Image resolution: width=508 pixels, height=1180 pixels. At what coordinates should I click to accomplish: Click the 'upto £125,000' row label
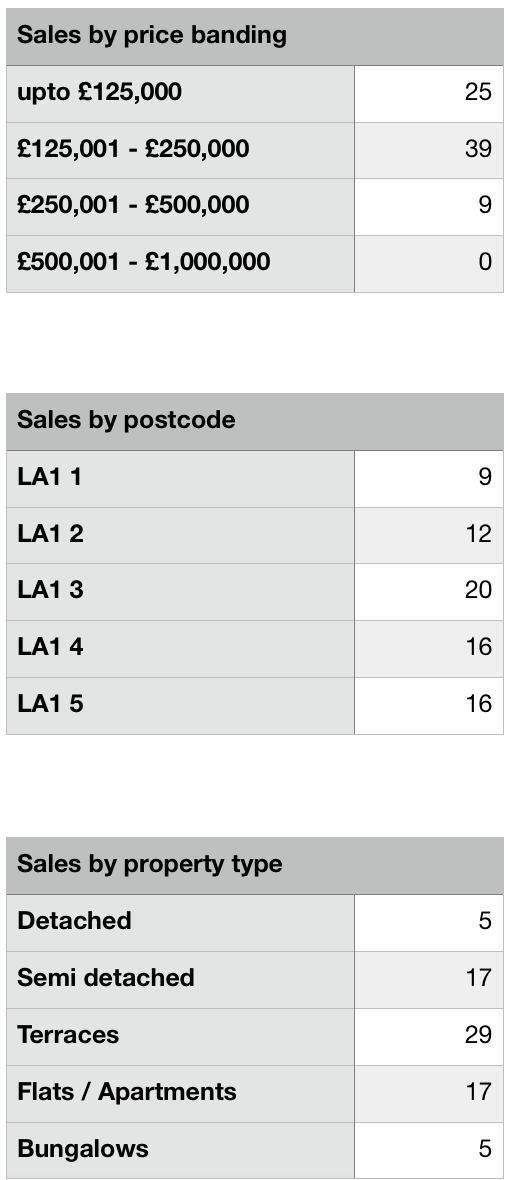[99, 93]
